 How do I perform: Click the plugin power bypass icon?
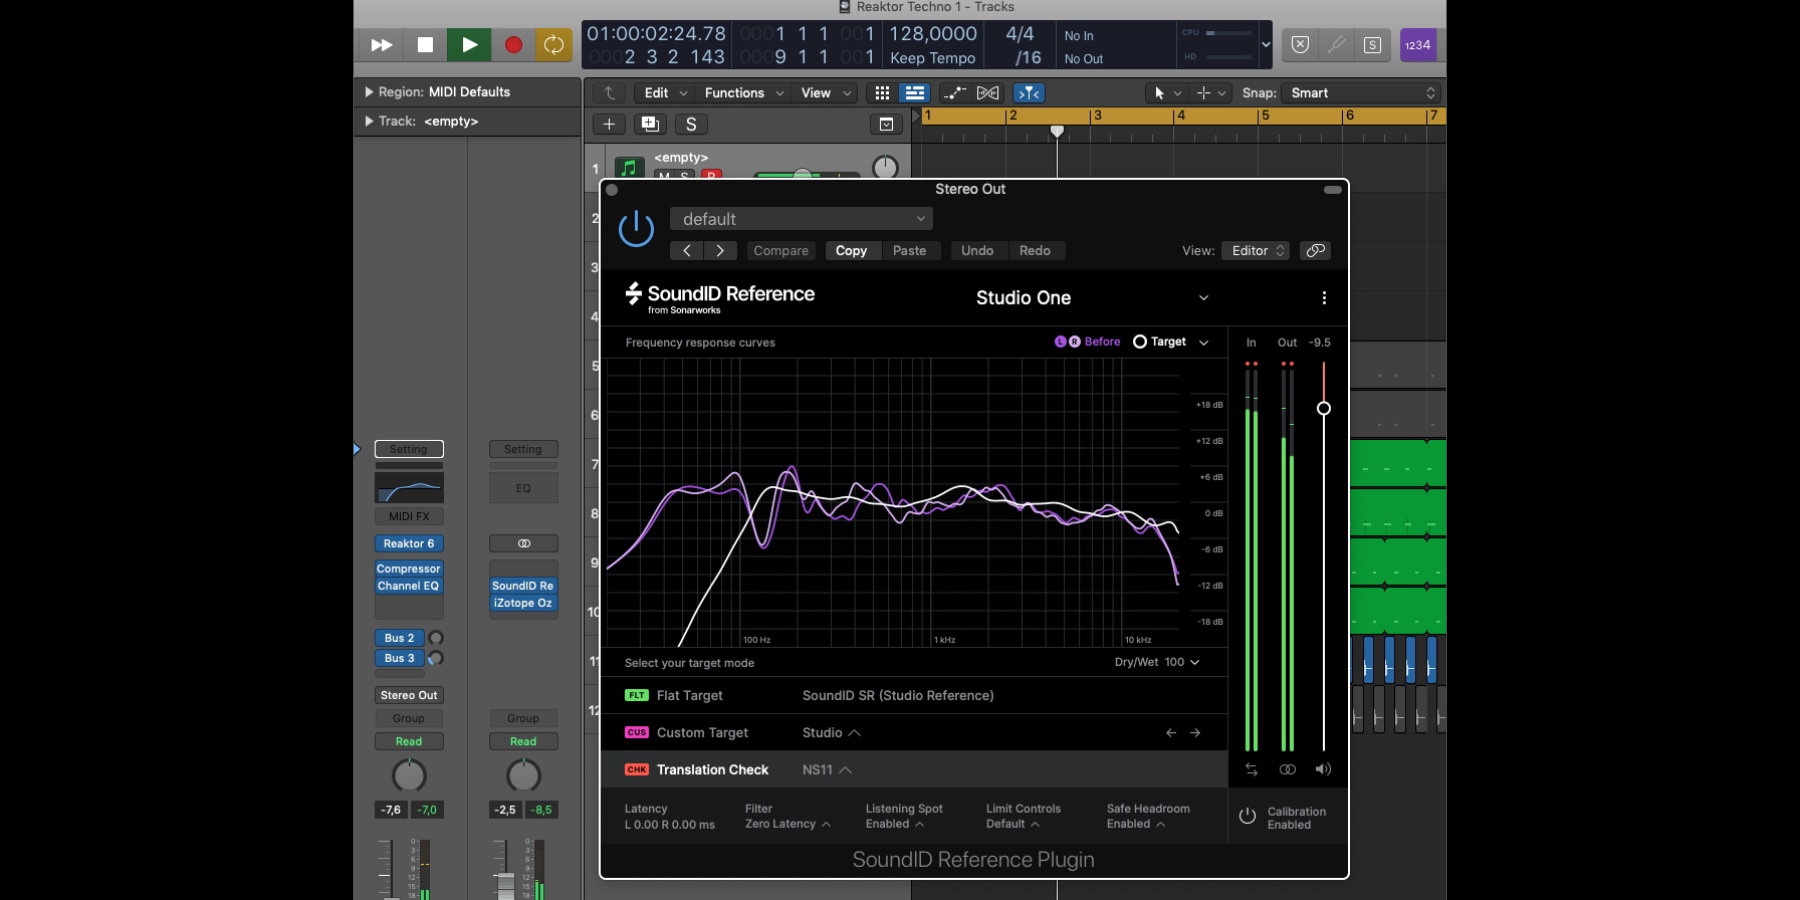click(x=636, y=229)
